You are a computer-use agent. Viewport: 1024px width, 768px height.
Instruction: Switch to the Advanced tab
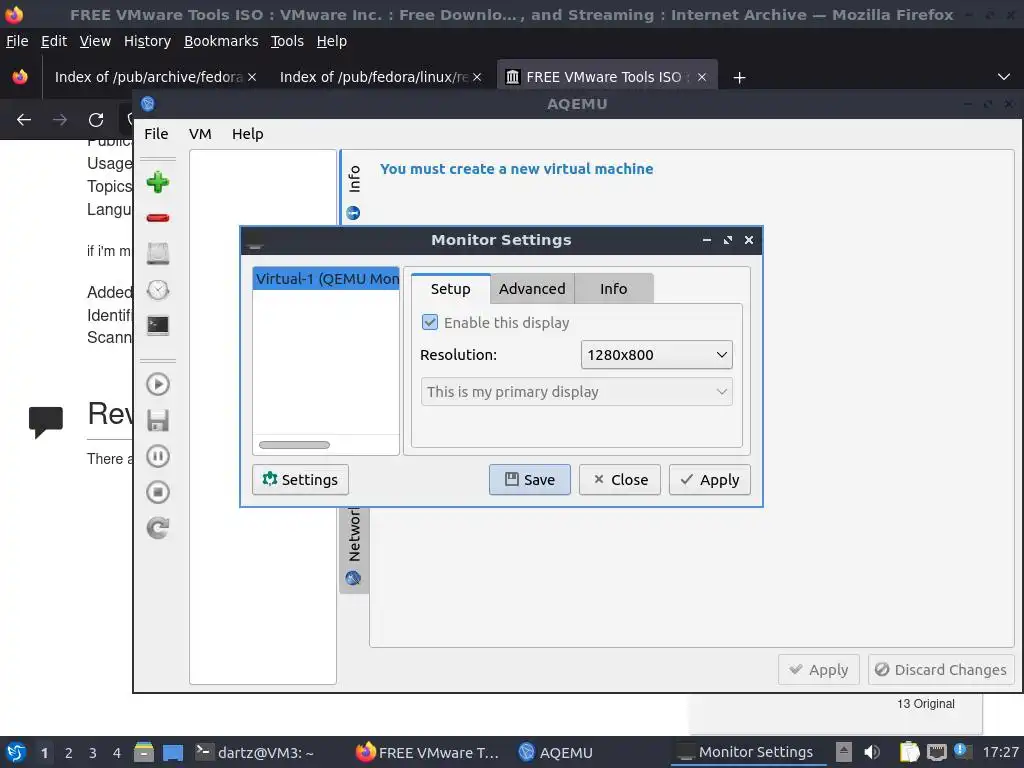[532, 289]
